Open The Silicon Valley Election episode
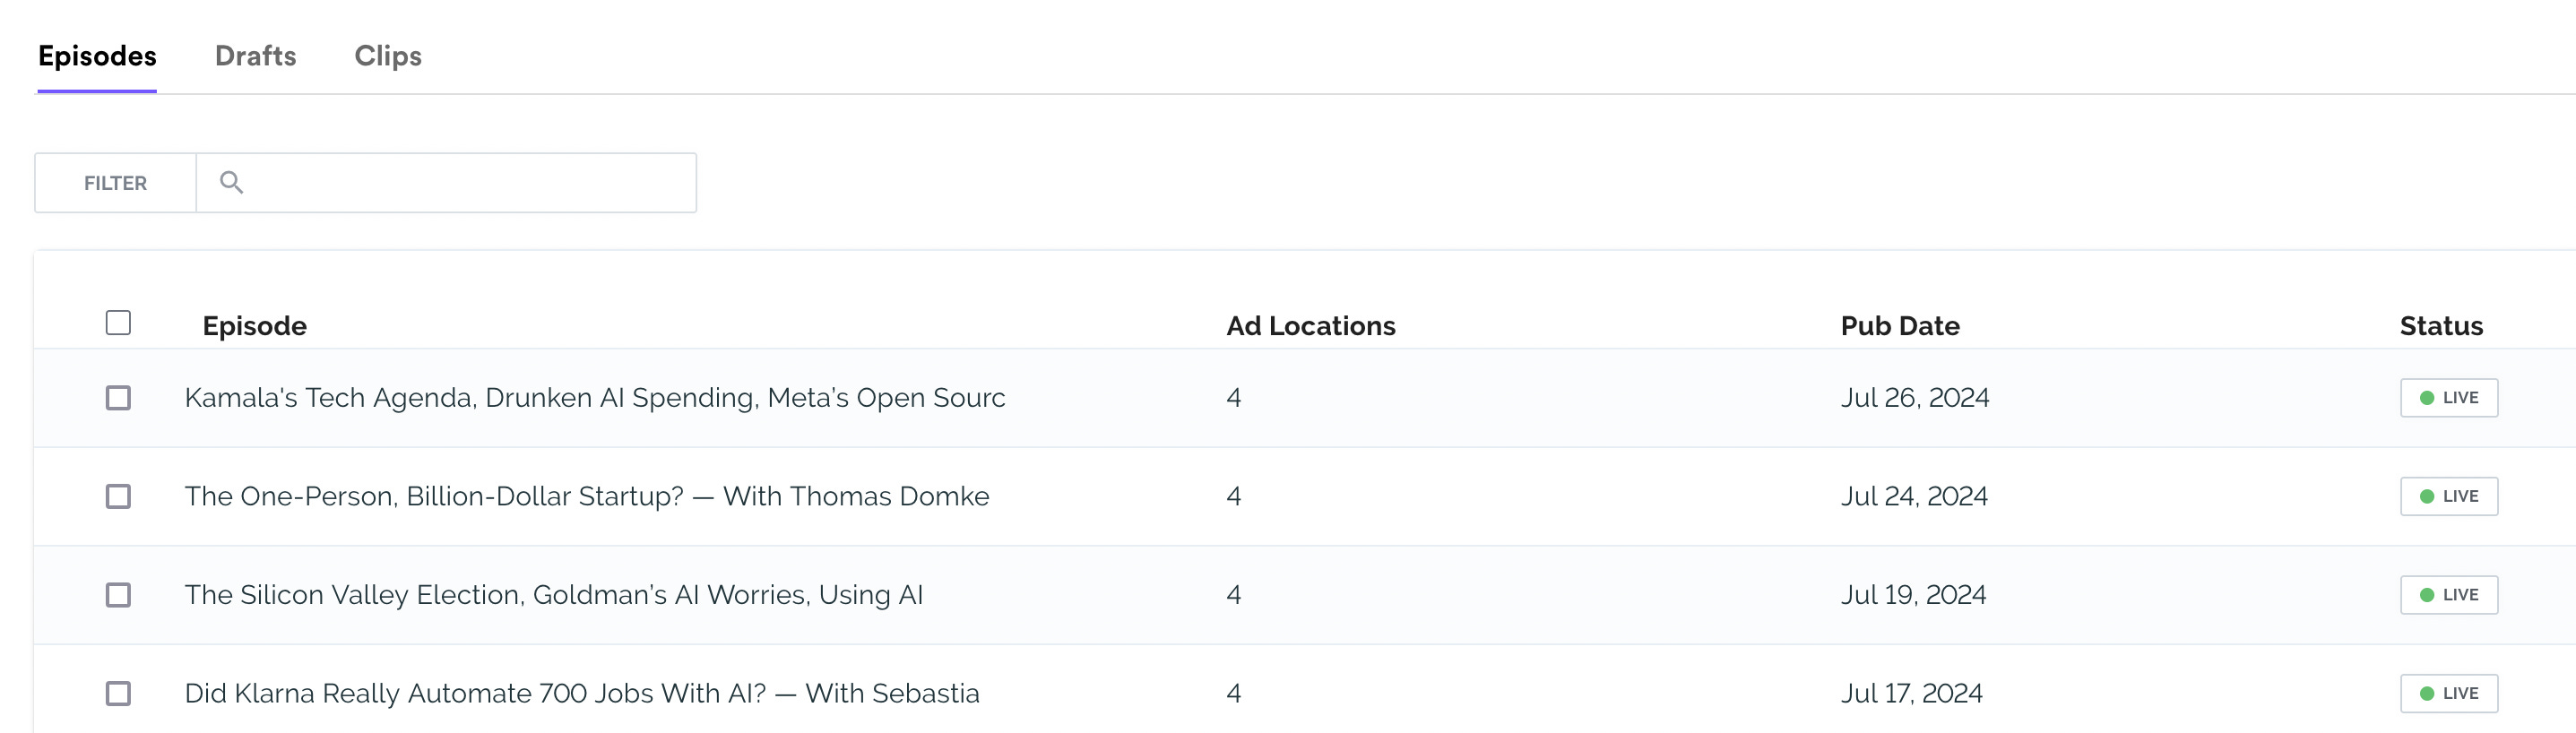Image resolution: width=2576 pixels, height=733 pixels. pos(553,595)
